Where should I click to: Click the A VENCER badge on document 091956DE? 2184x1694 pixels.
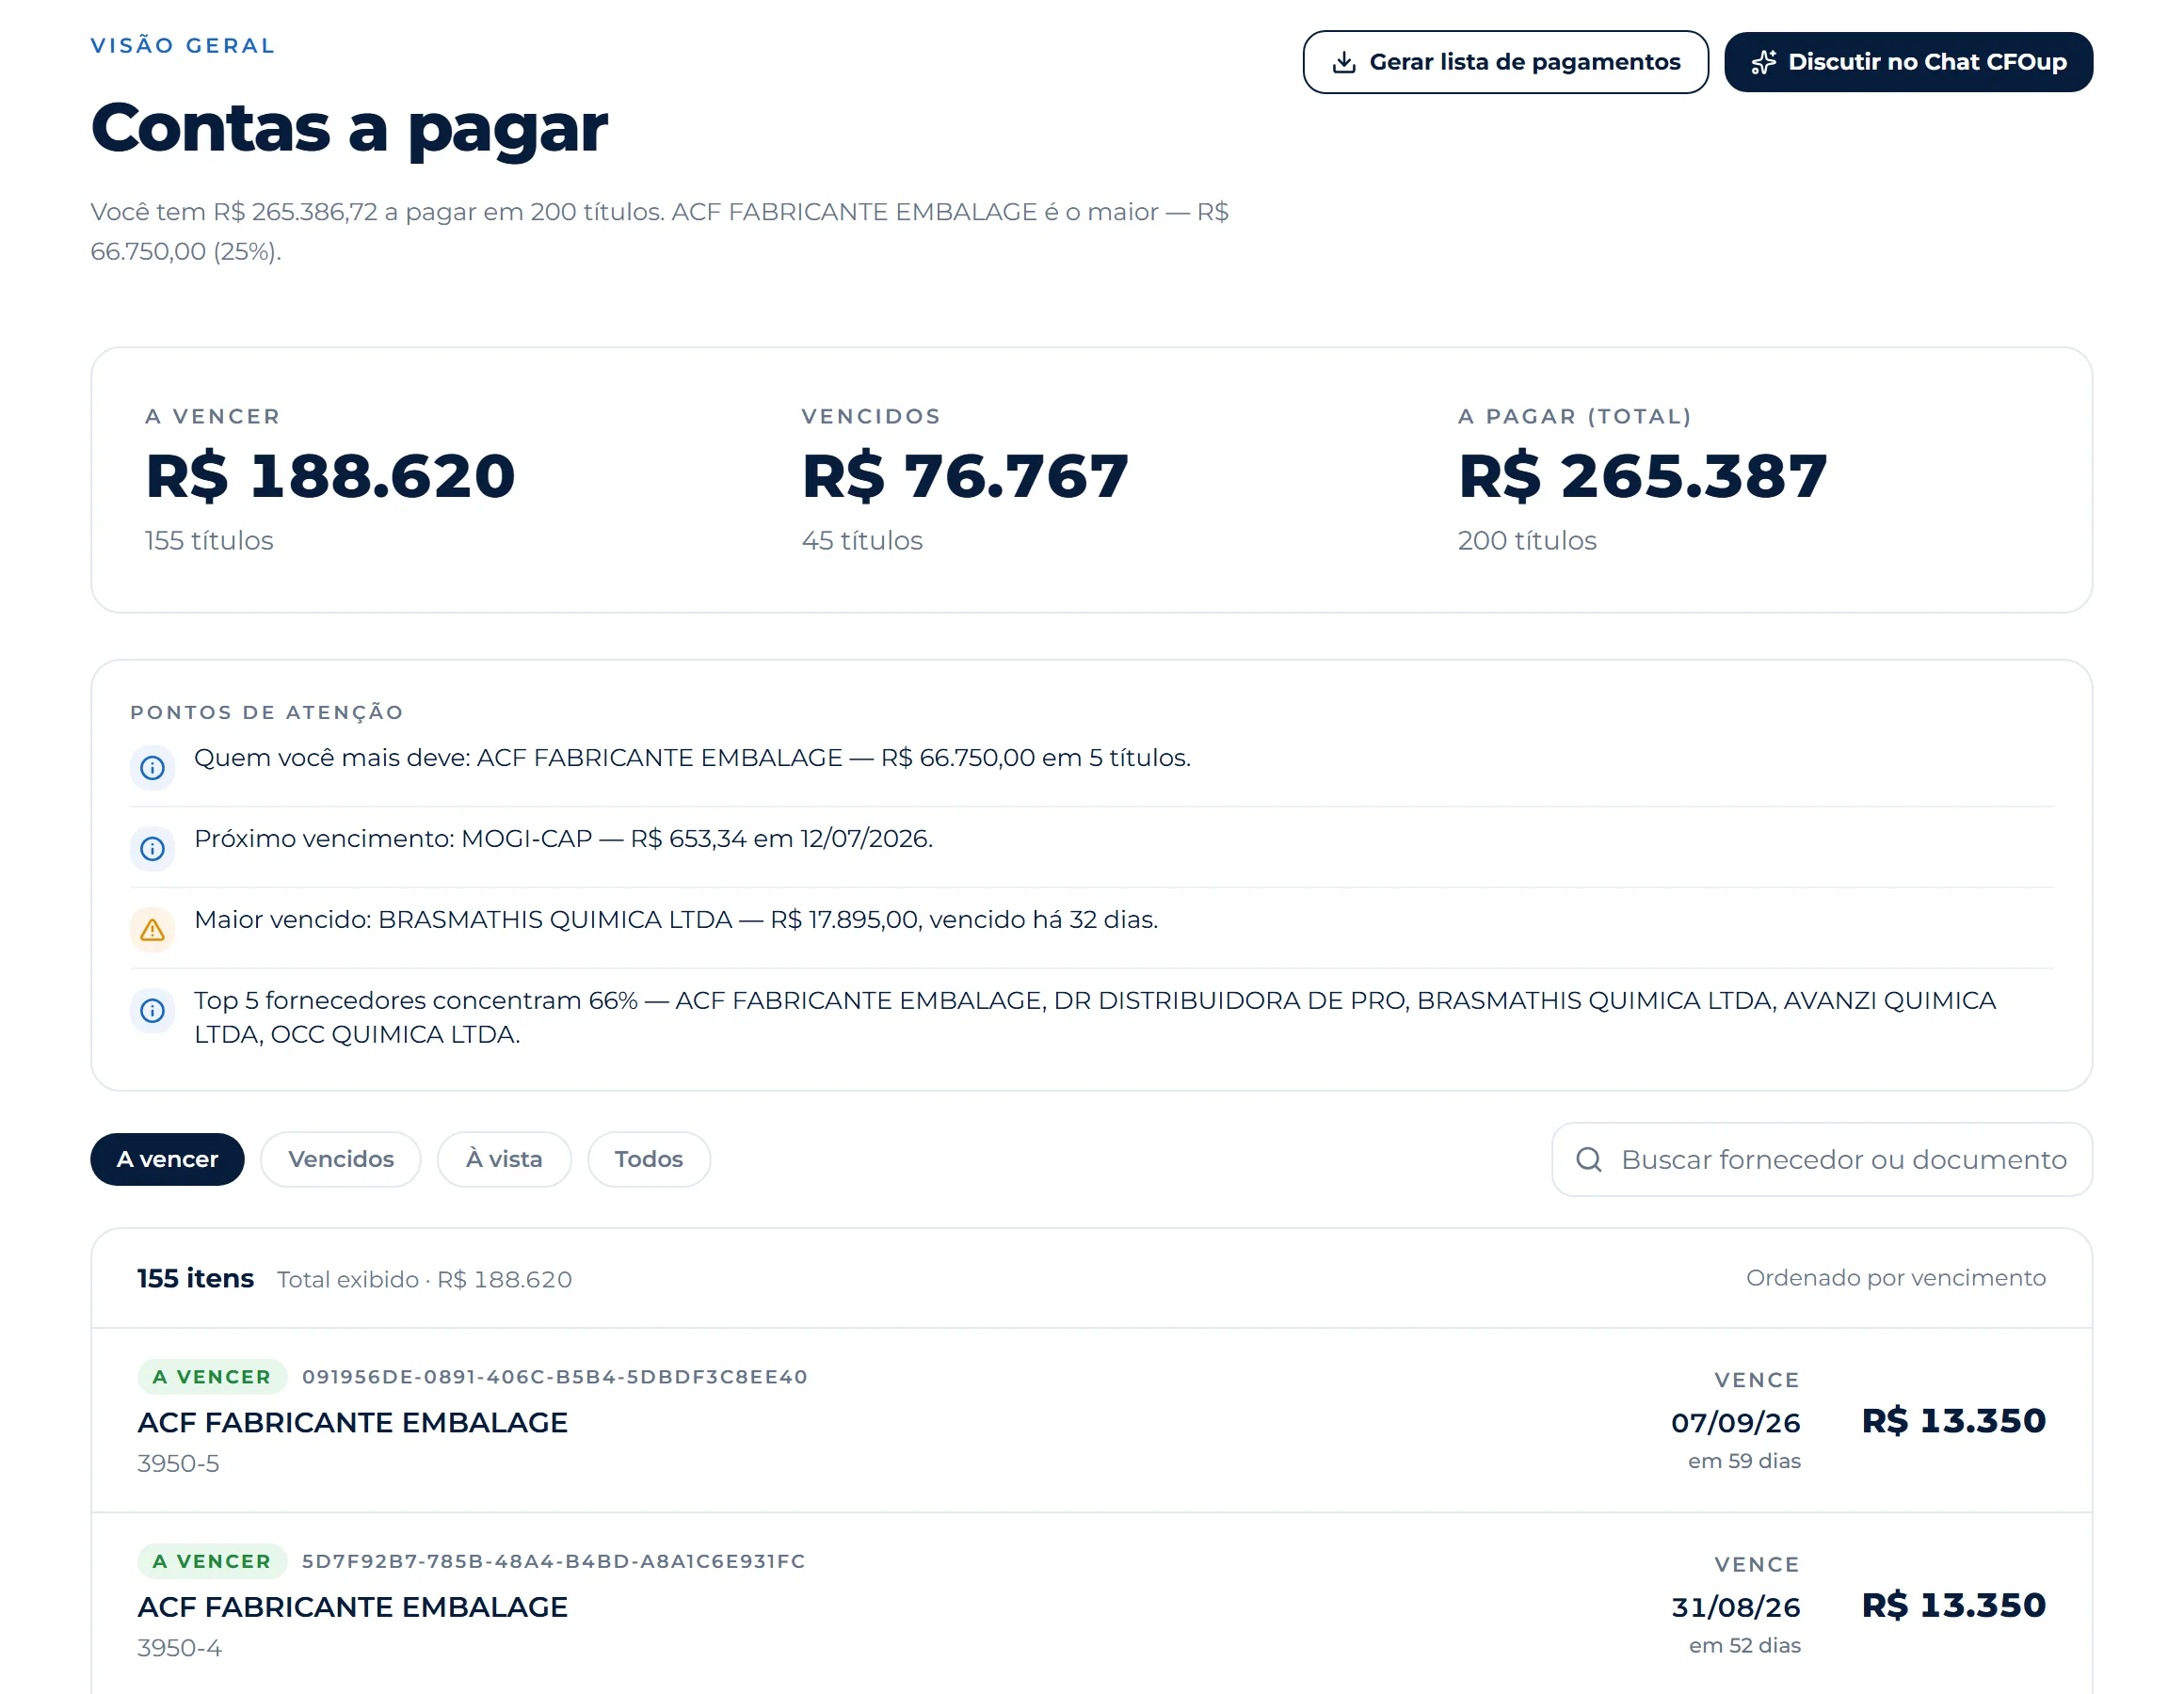pyautogui.click(x=212, y=1376)
